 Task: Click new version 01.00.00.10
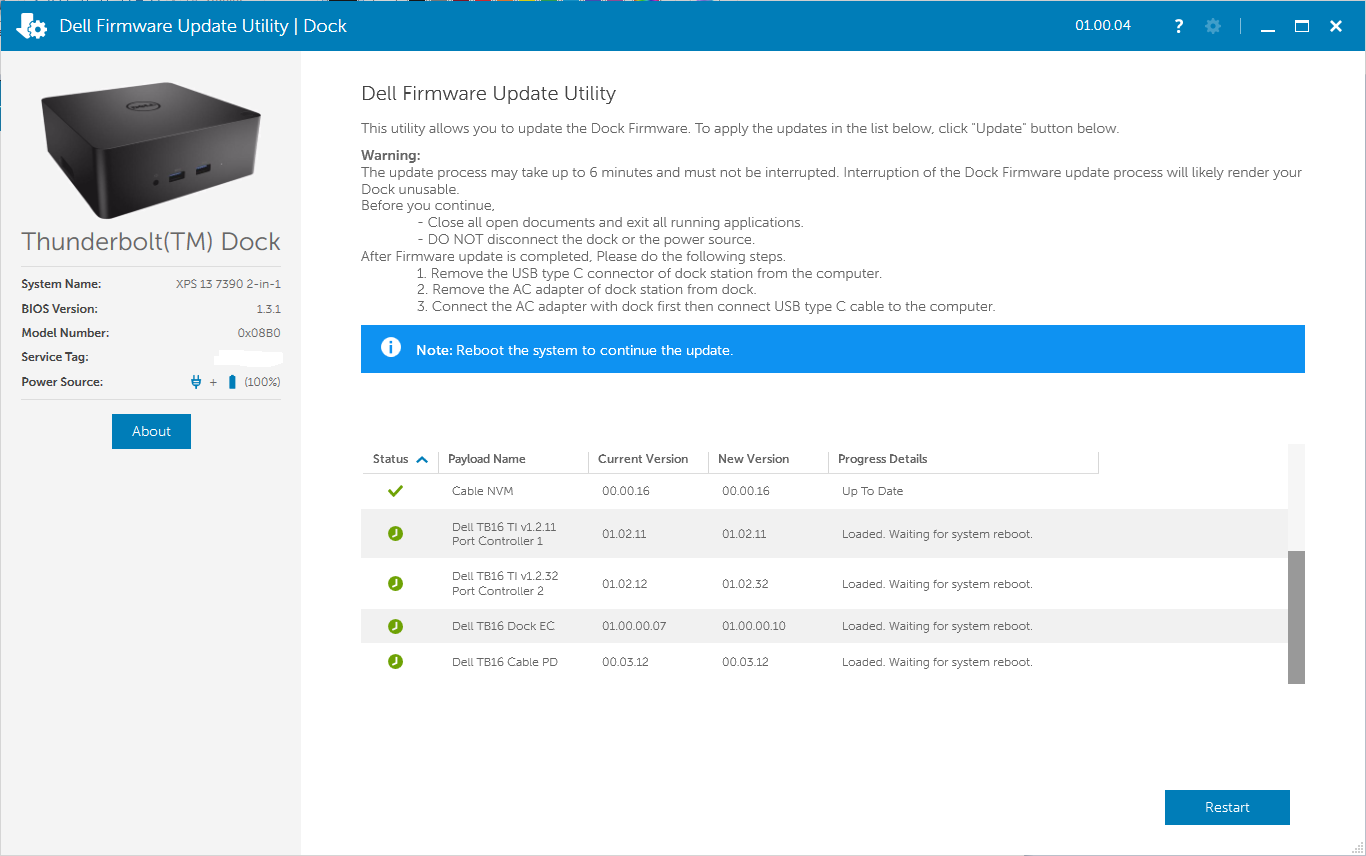pyautogui.click(x=754, y=626)
